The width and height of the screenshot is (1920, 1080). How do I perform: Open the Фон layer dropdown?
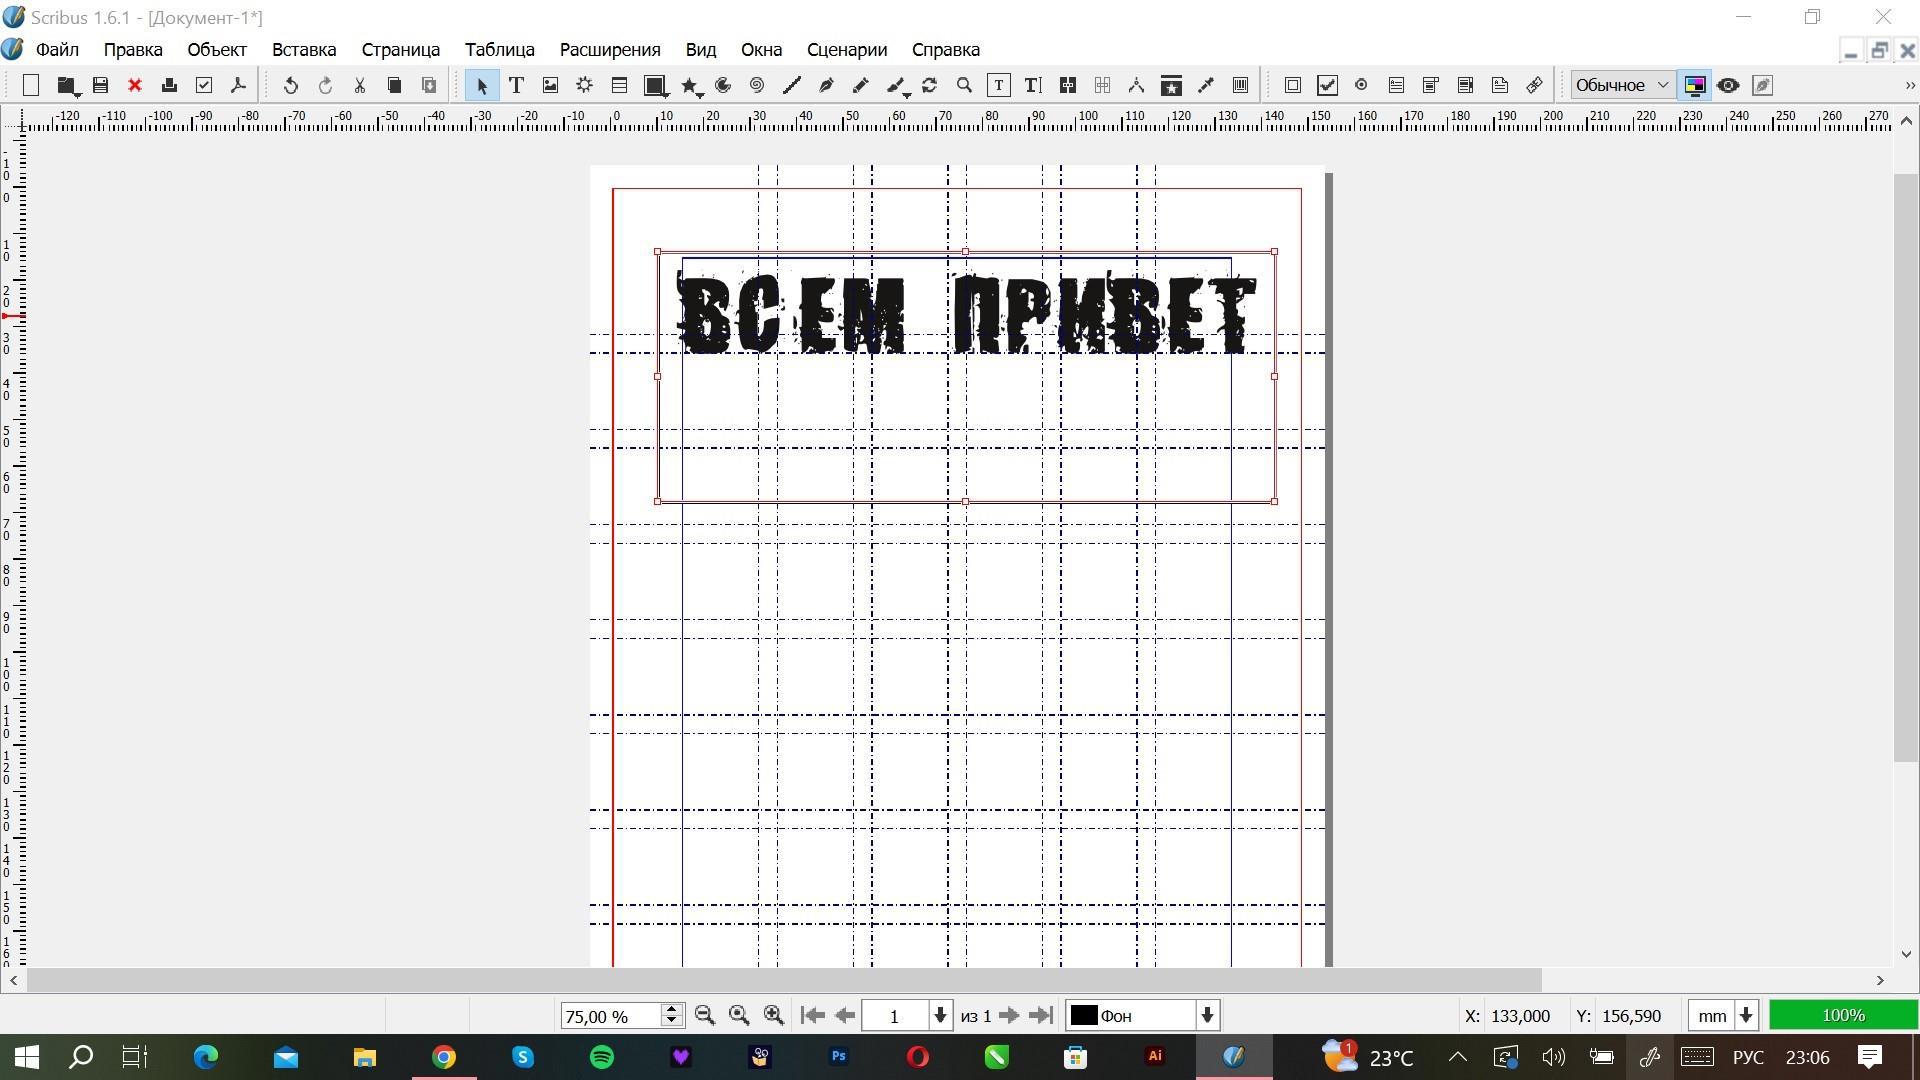tap(1207, 1015)
